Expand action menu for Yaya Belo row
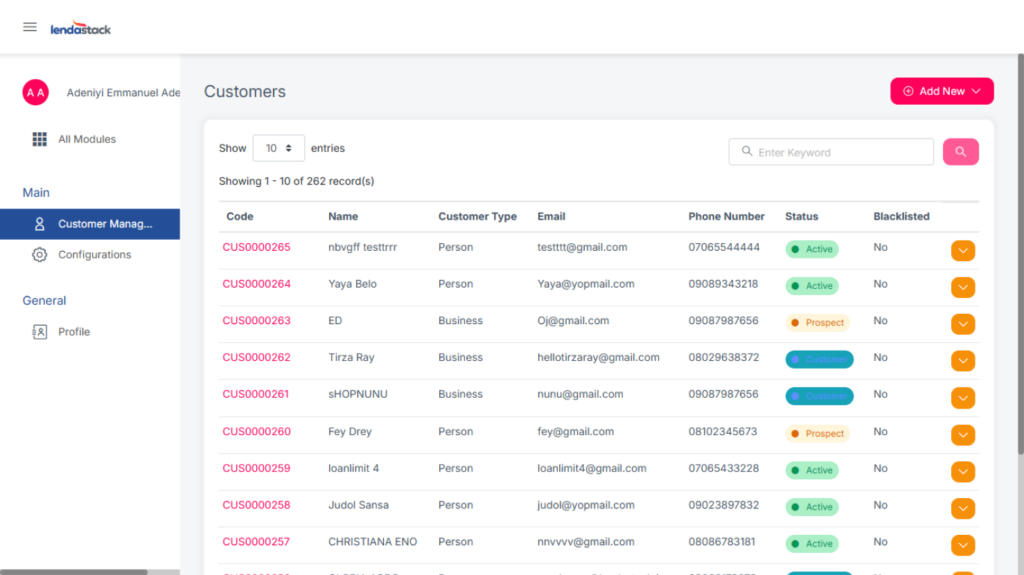 [962, 288]
